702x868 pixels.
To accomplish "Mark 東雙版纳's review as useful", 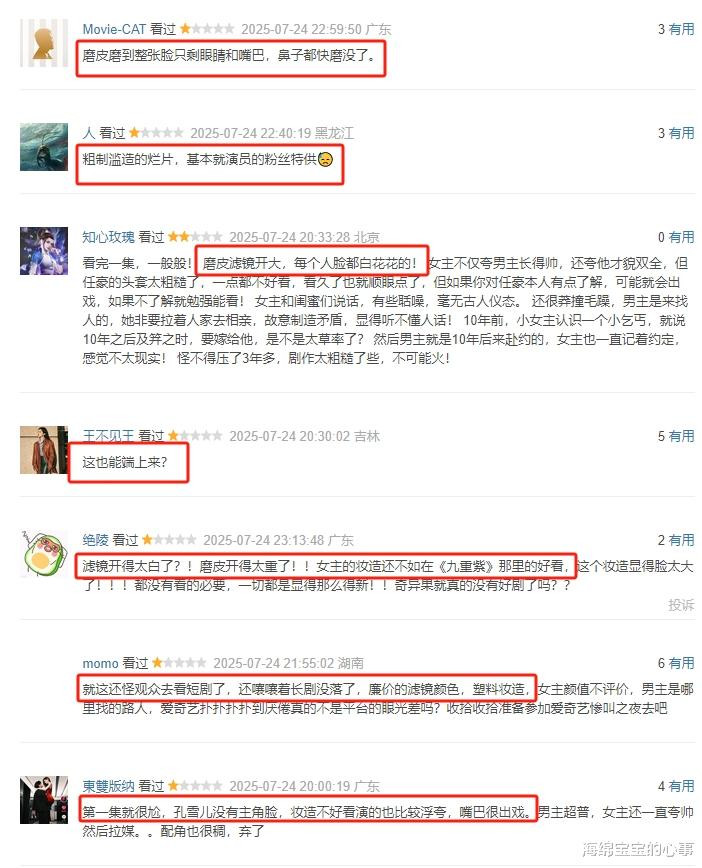I will tap(681, 786).
